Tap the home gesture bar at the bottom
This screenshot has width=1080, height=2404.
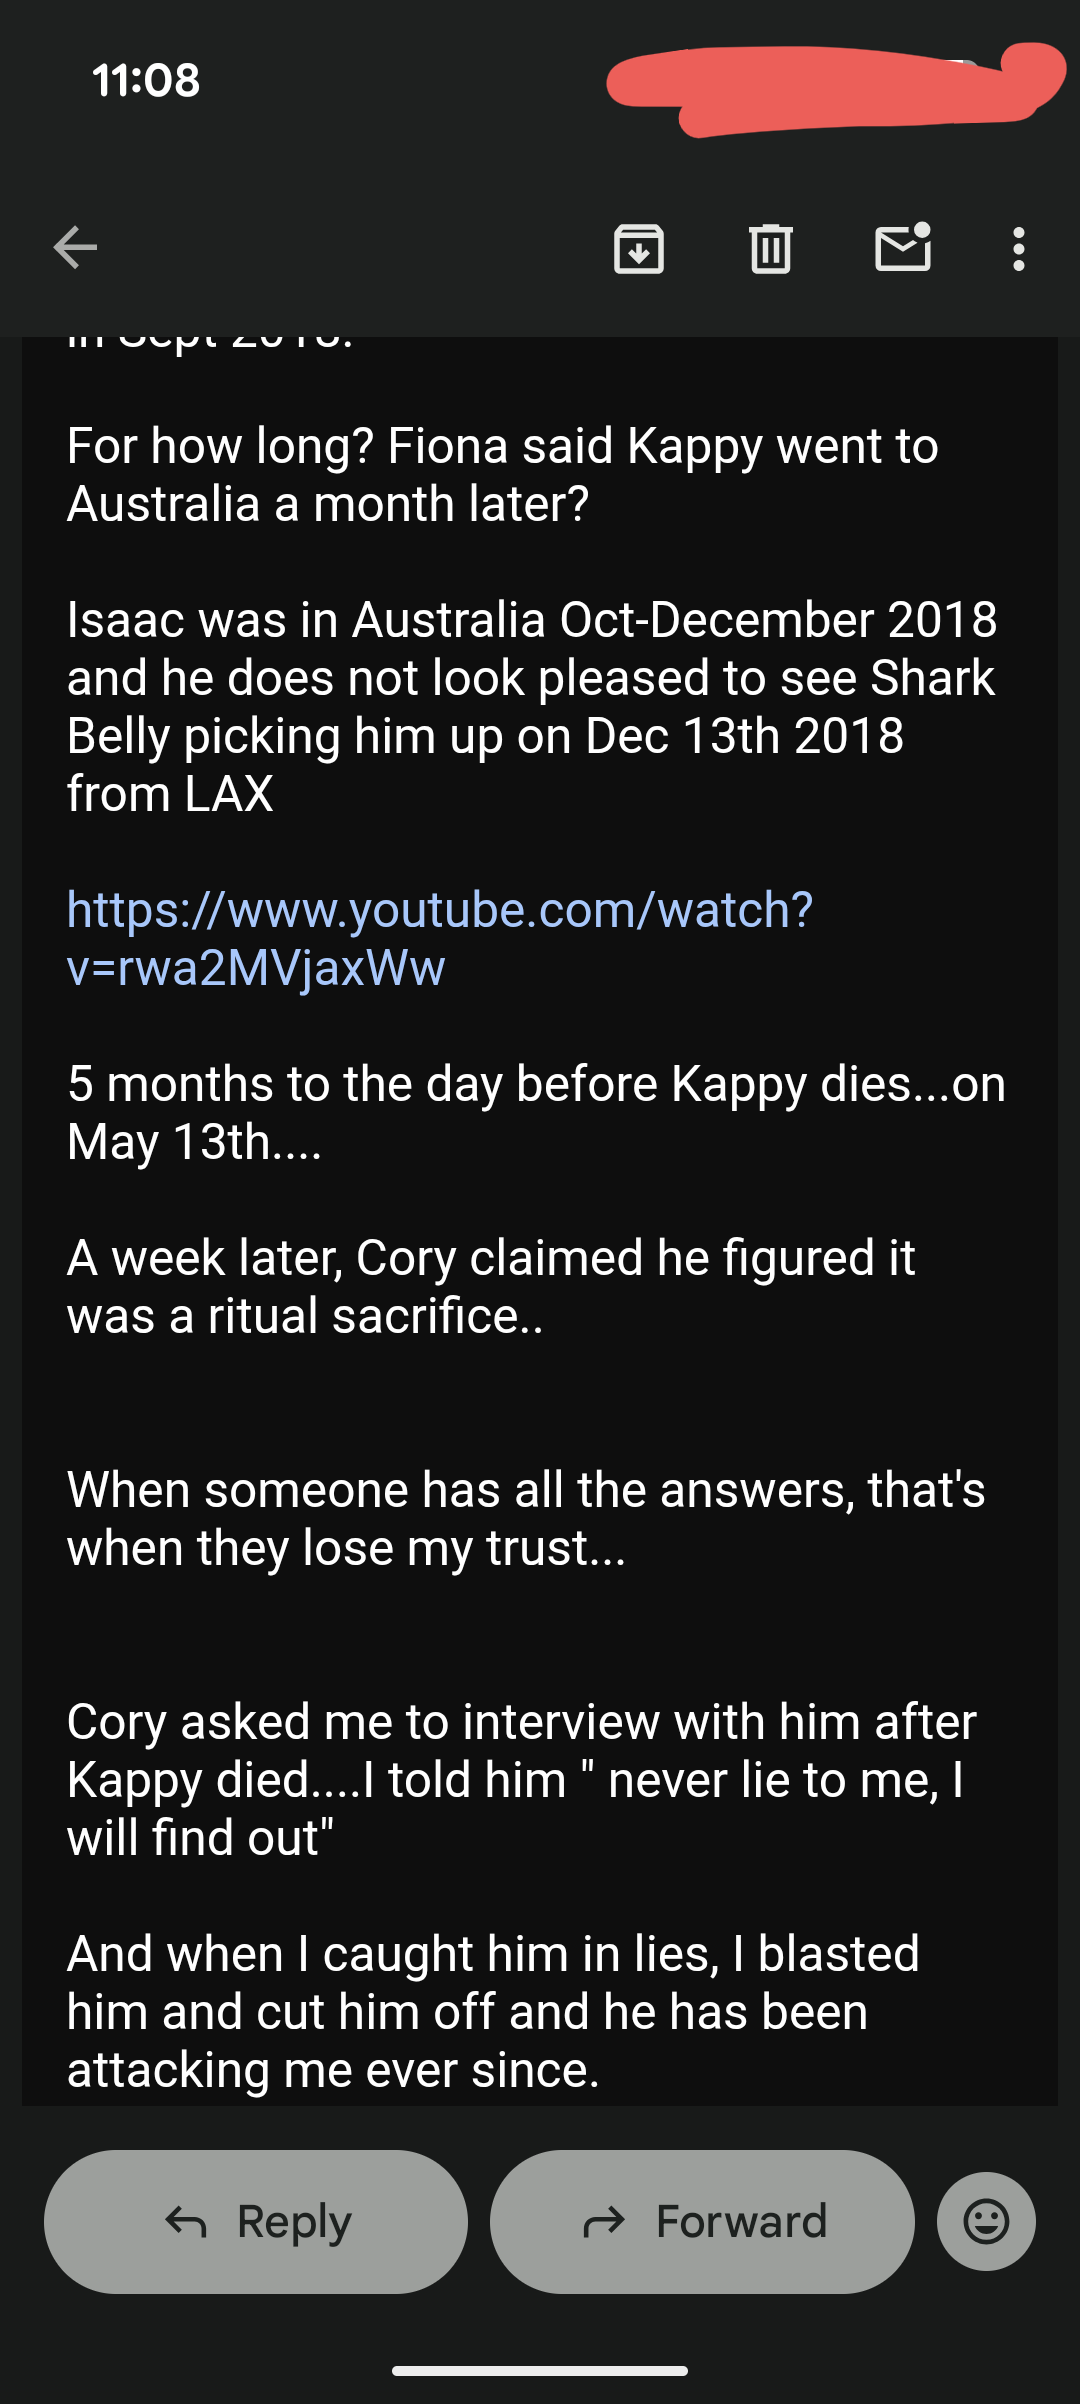click(540, 2370)
